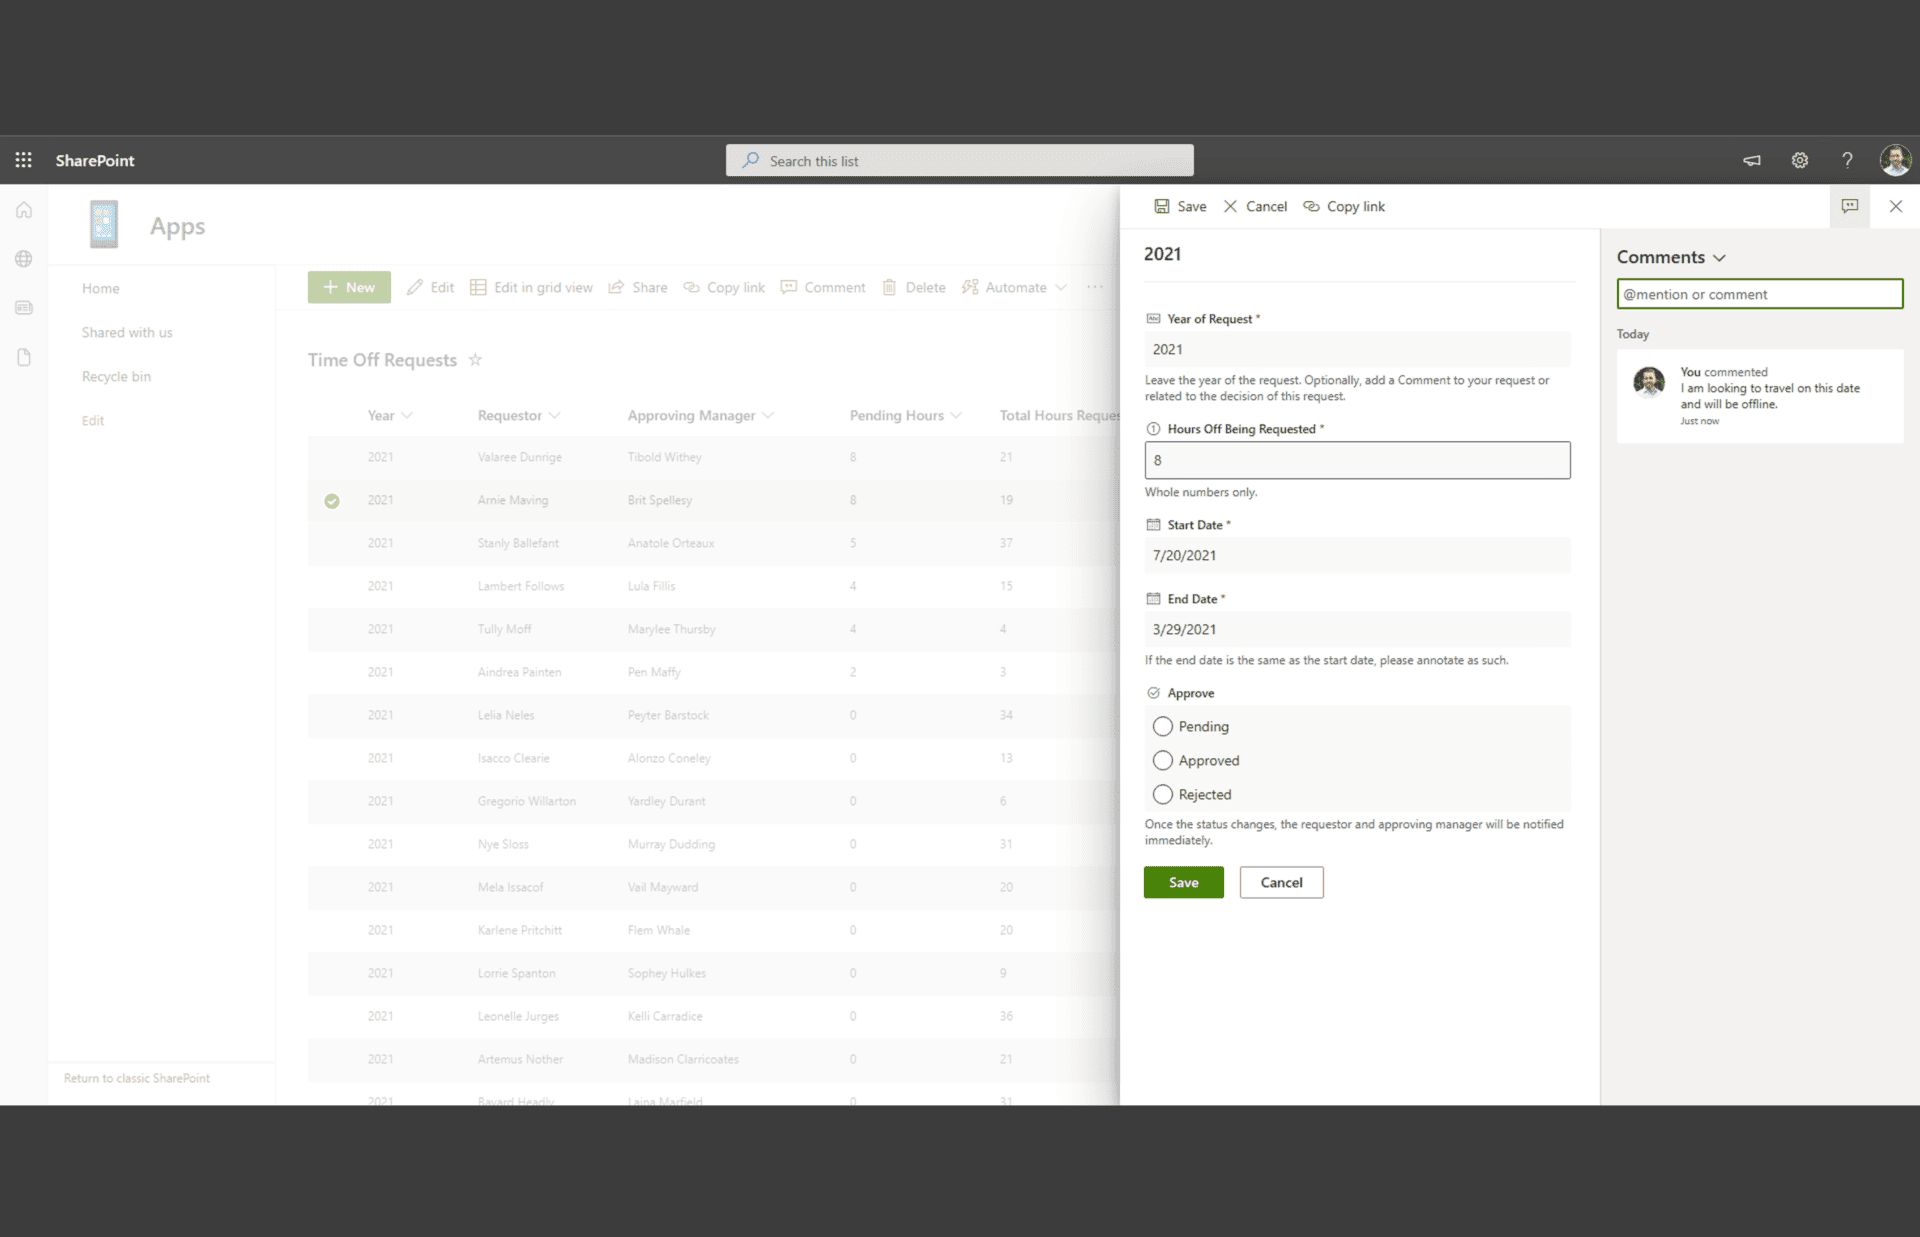Toggle the comments pane icon
Screen dimensions: 1920x1237
[1850, 206]
